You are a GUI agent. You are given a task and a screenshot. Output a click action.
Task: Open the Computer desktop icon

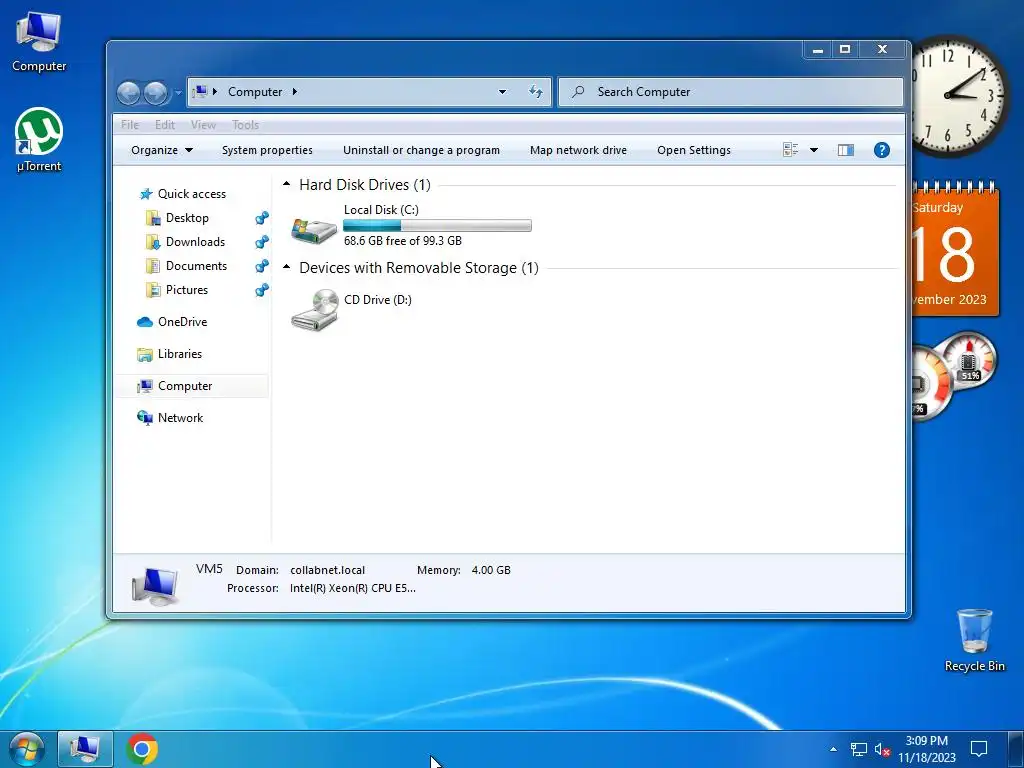tap(39, 42)
